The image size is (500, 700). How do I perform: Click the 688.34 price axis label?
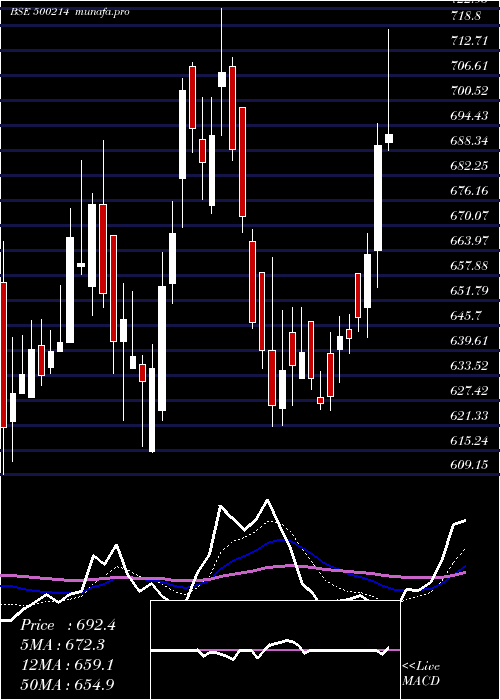[x=468, y=141]
